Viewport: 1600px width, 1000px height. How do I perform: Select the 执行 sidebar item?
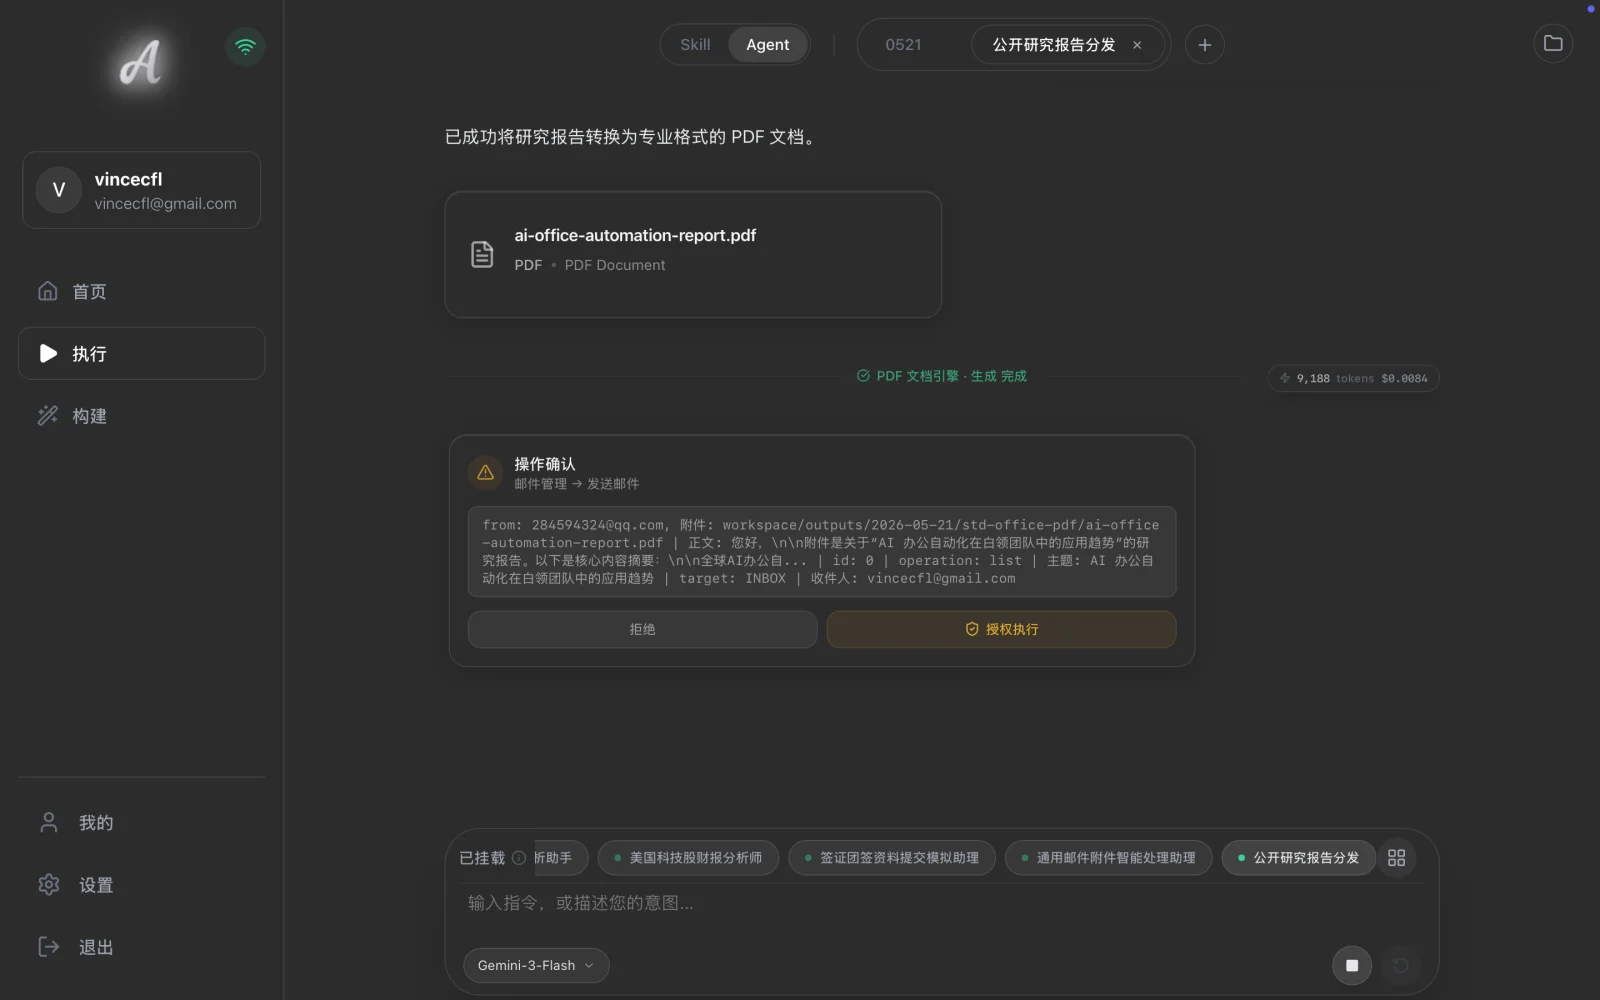coord(141,353)
